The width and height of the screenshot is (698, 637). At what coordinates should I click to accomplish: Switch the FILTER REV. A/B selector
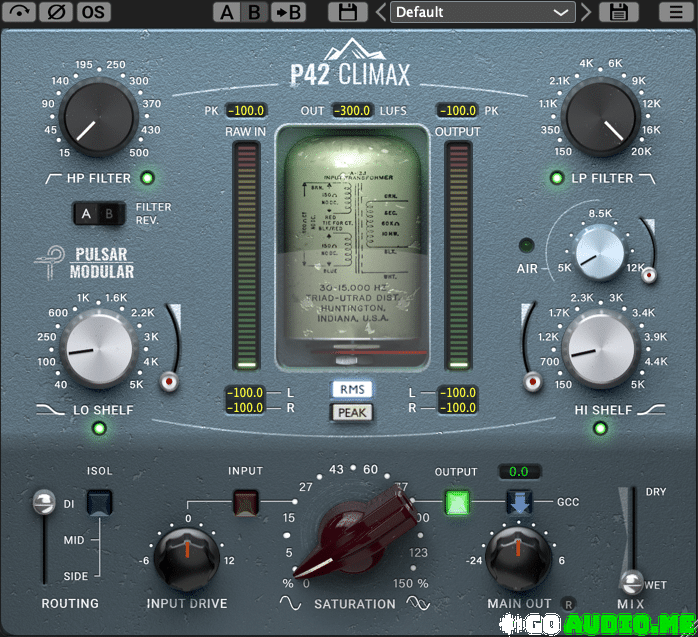[x=99, y=214]
